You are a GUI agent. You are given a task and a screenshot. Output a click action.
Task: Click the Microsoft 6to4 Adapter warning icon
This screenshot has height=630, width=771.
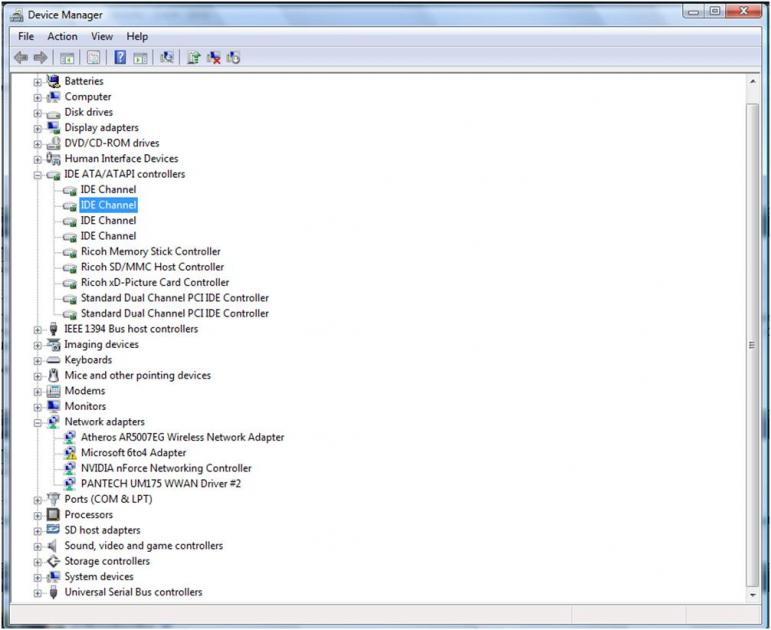click(70, 452)
